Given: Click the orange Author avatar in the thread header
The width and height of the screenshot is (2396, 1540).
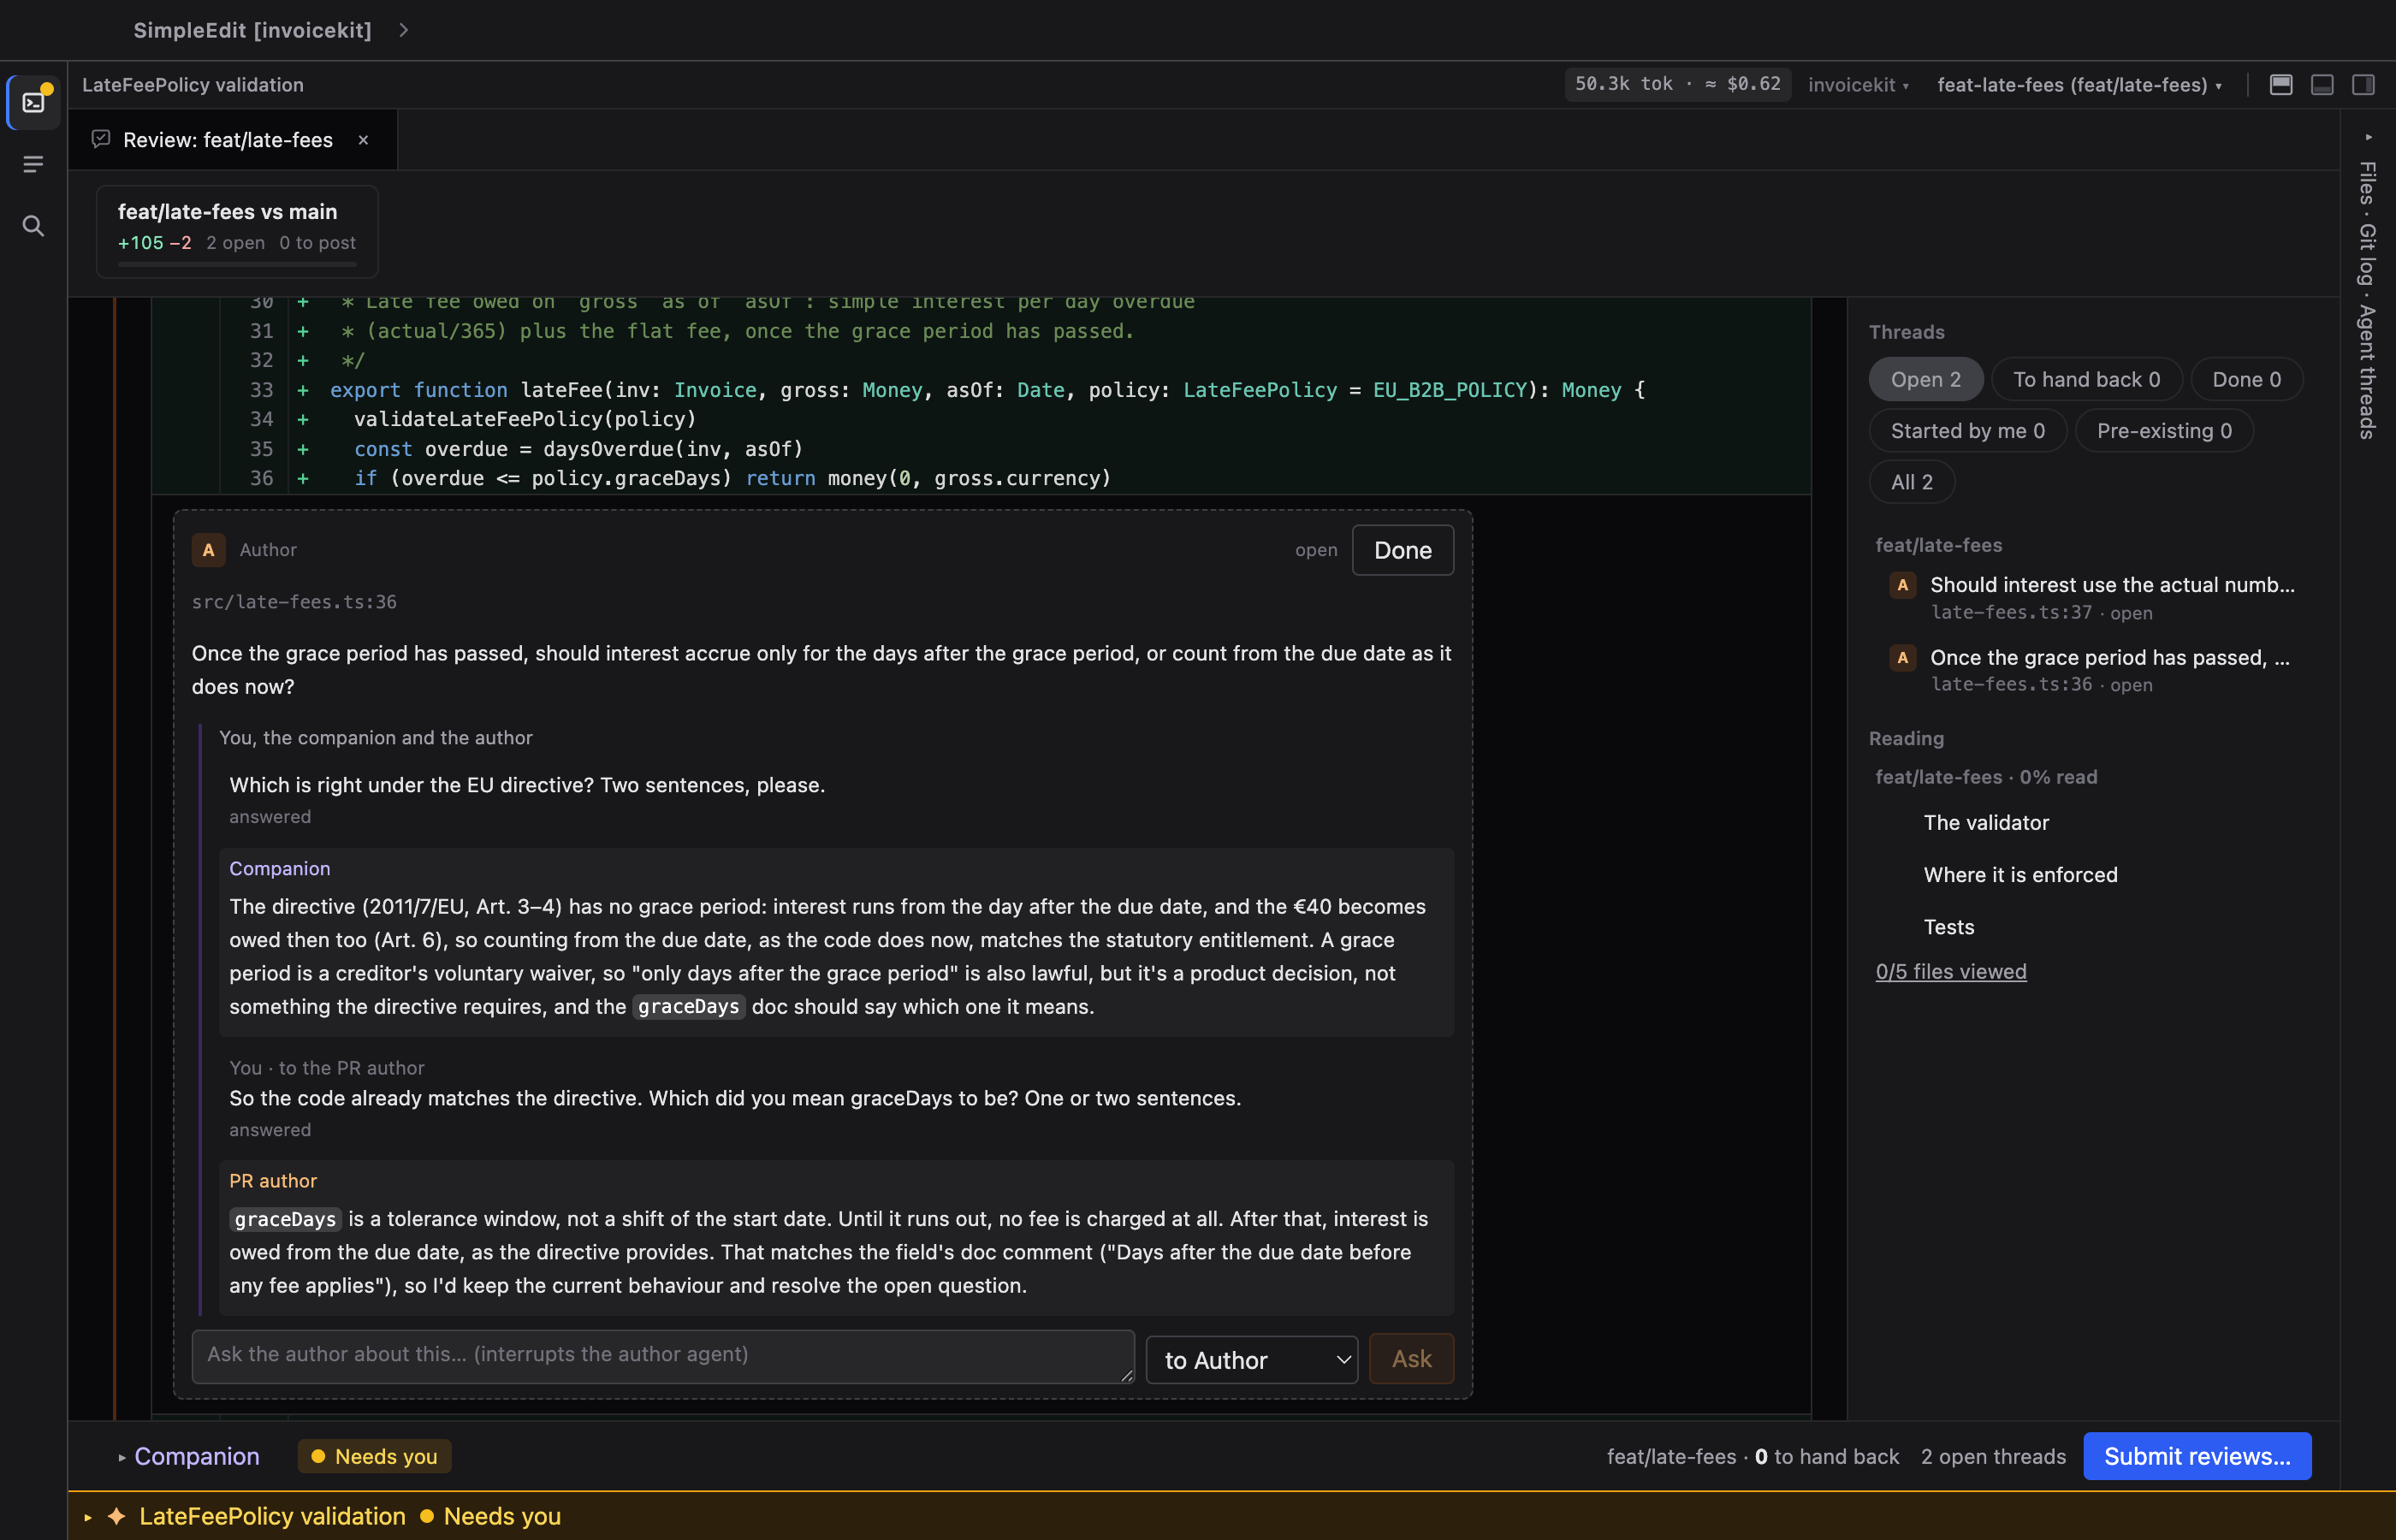Looking at the screenshot, I should click(208, 550).
